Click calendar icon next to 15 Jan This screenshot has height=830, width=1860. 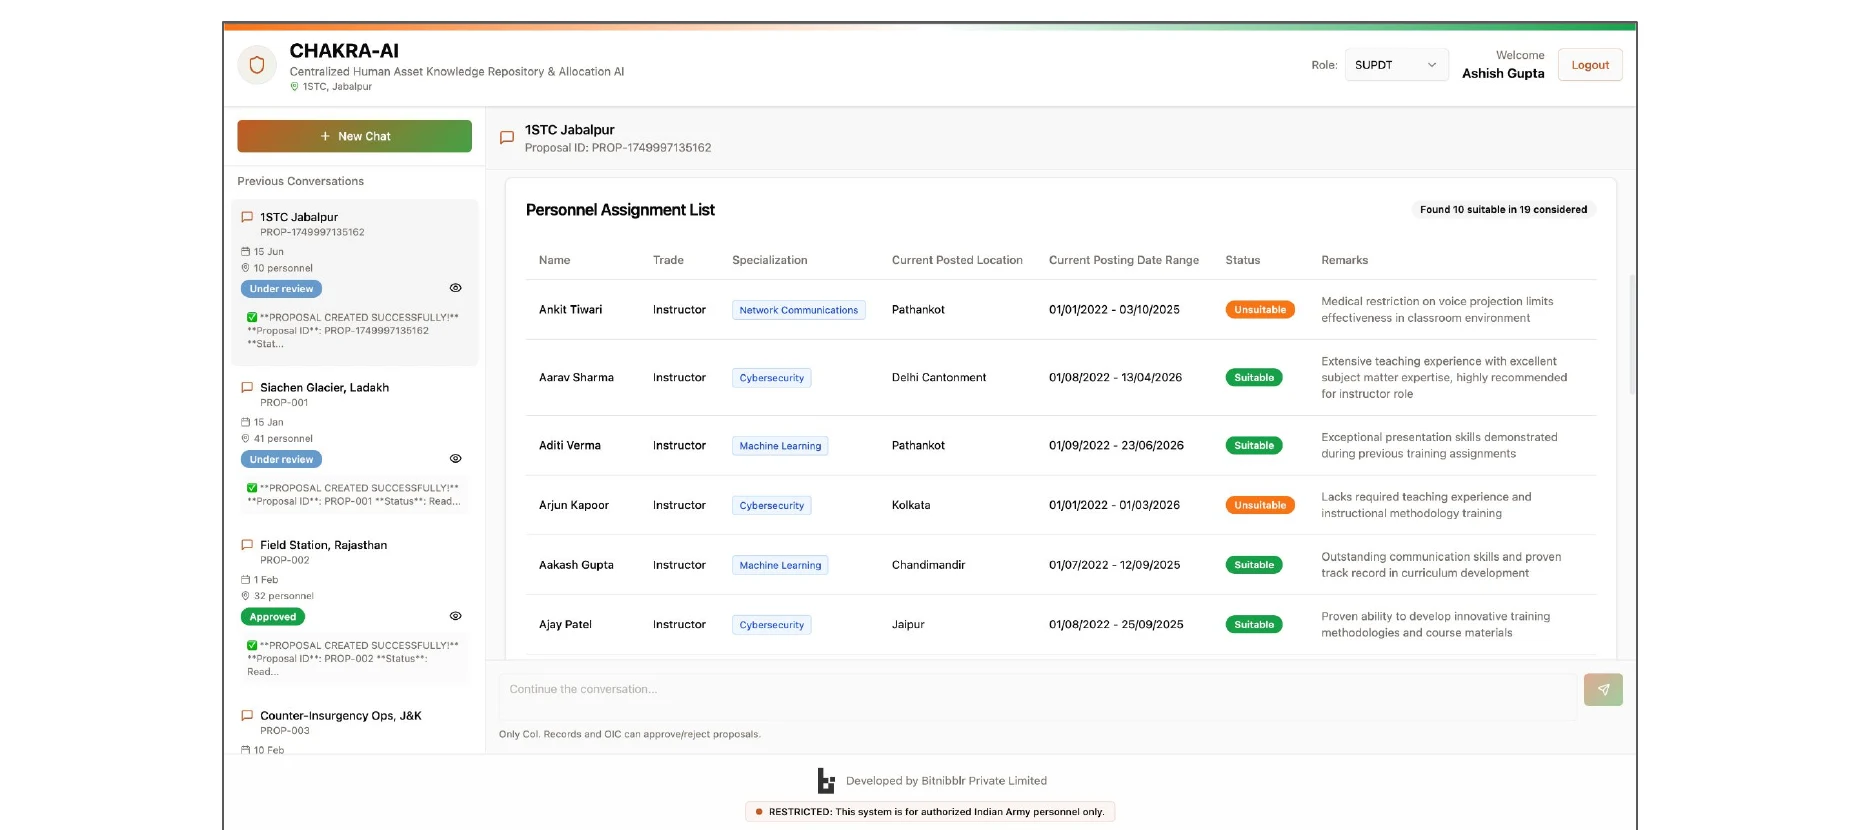click(245, 422)
